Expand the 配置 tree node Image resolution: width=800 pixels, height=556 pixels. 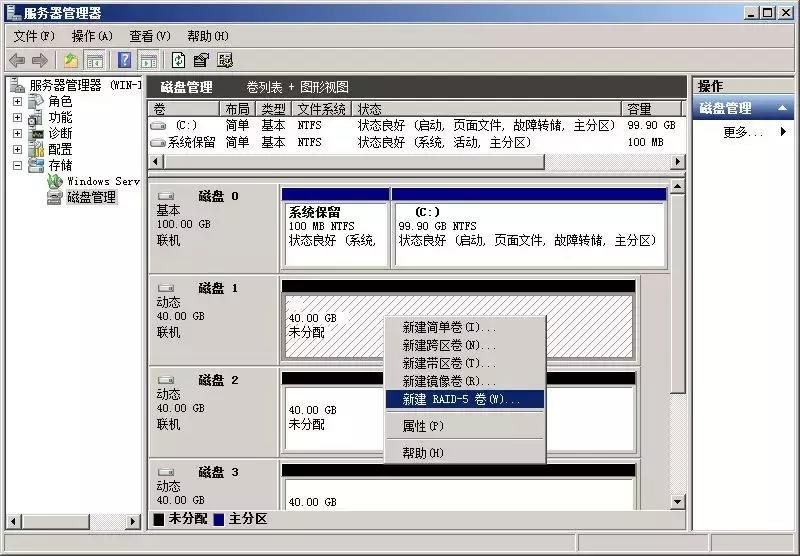coord(17,149)
